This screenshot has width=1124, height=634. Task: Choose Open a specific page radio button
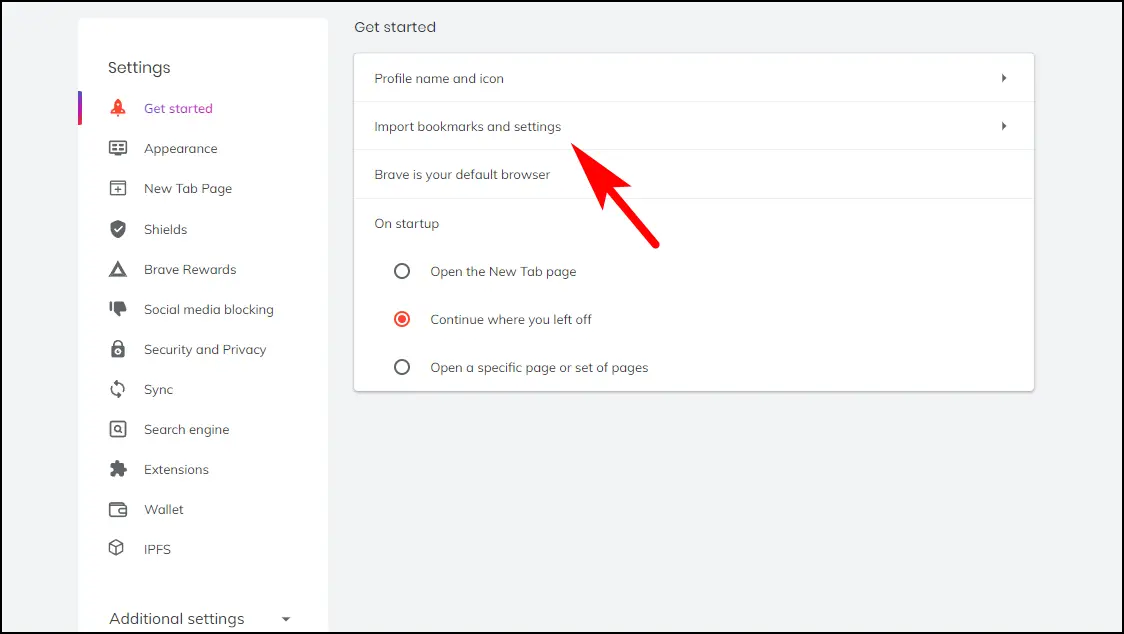(402, 367)
